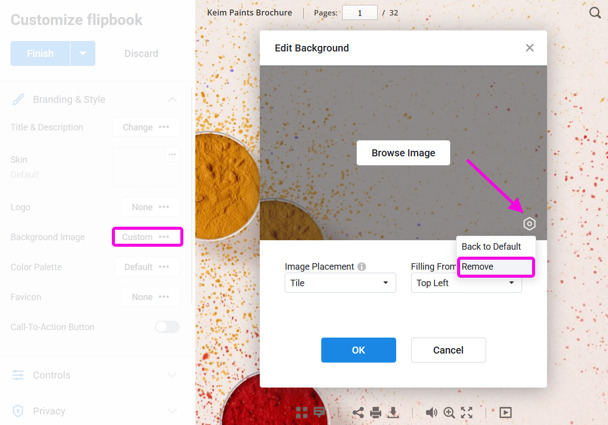Screen dimensions: 608x425
Task: Click the share icon in bottom toolbar
Action: (x=358, y=413)
